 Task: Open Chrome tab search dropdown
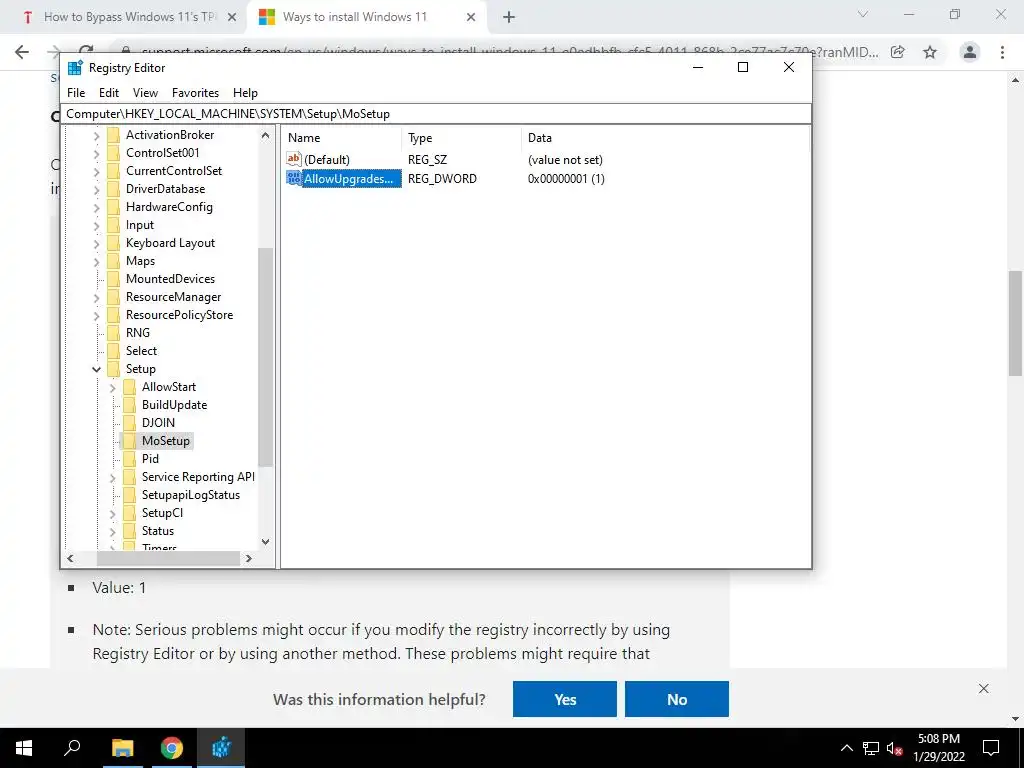(863, 14)
